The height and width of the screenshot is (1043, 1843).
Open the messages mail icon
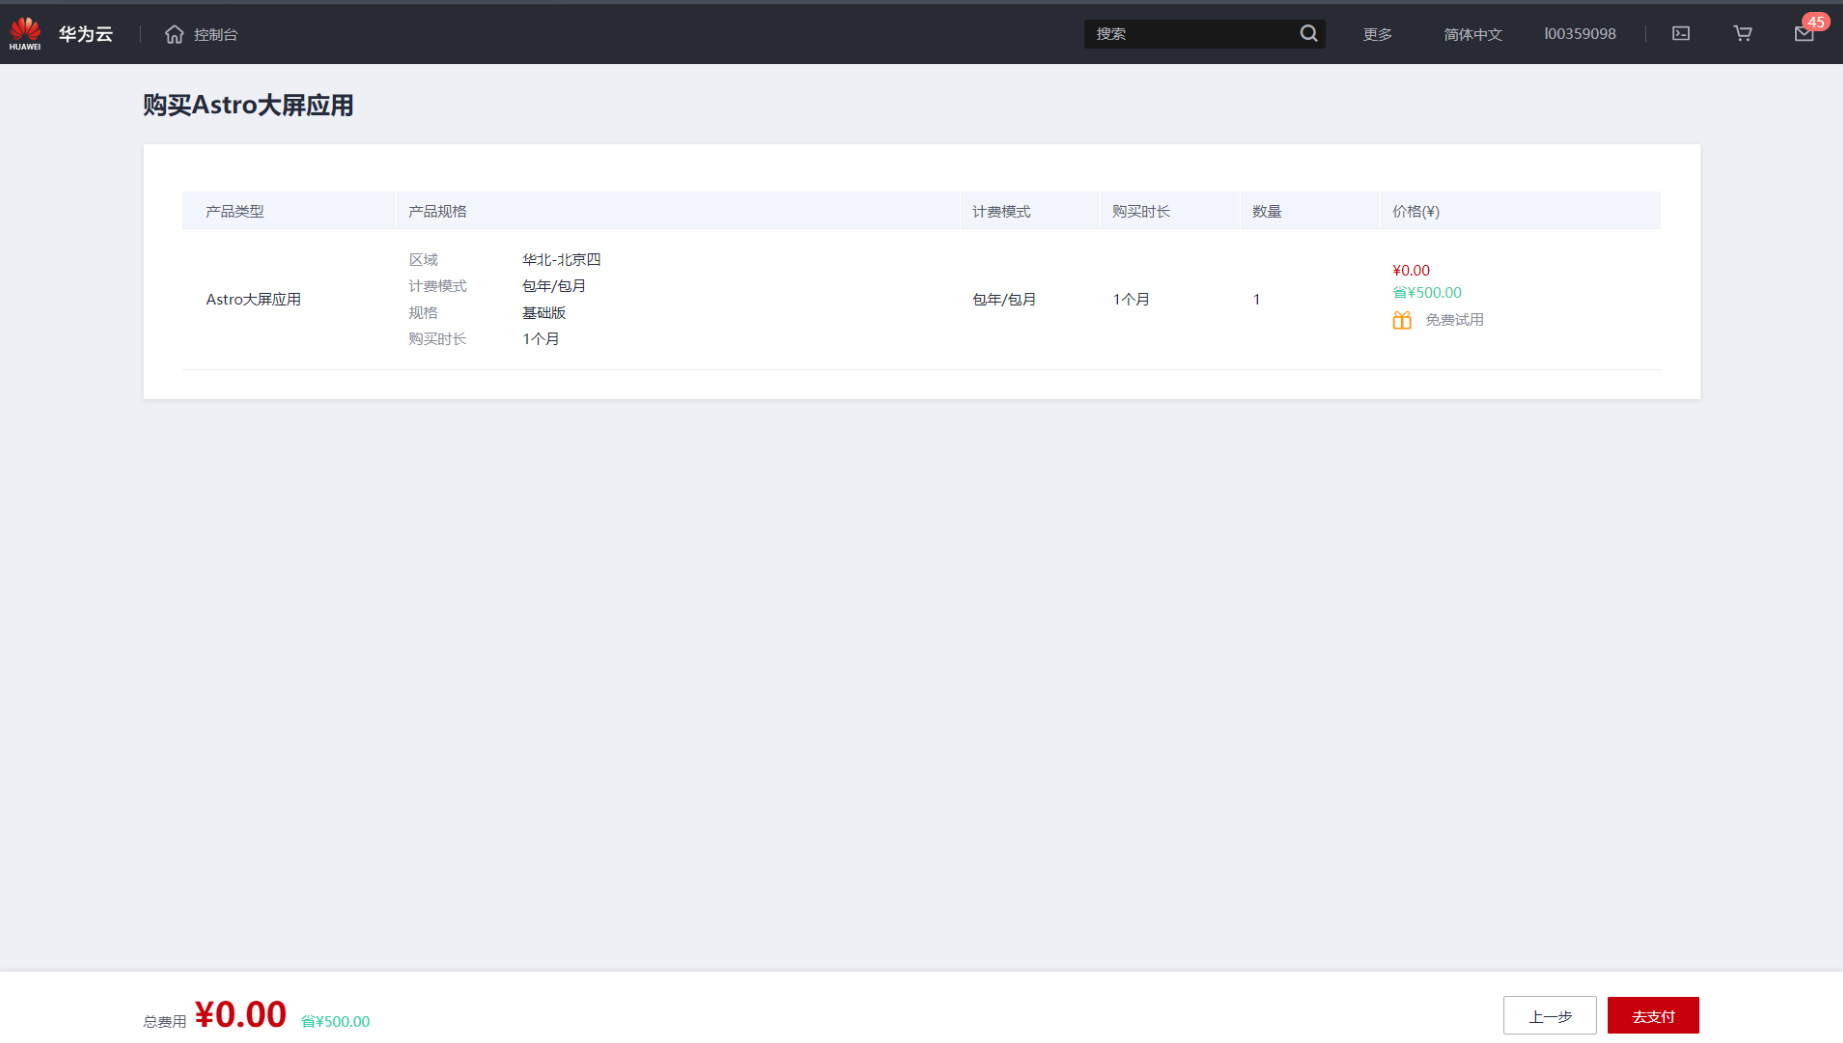[1804, 34]
